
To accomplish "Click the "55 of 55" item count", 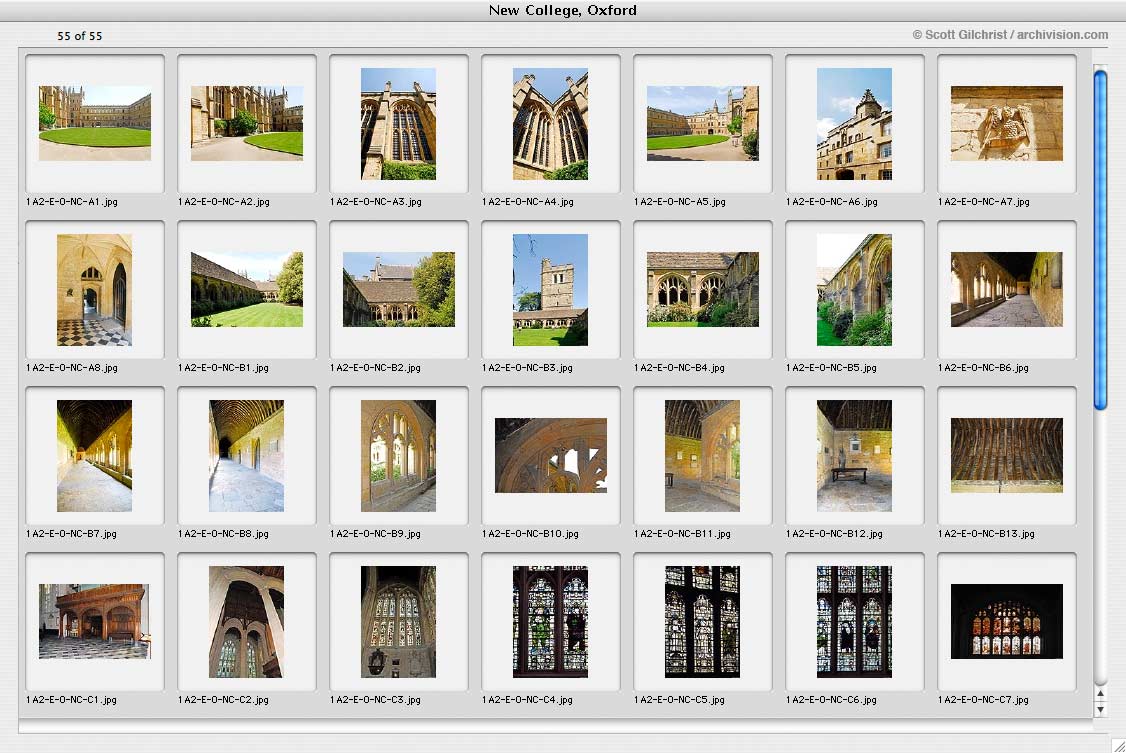I will pyautogui.click(x=80, y=36).
